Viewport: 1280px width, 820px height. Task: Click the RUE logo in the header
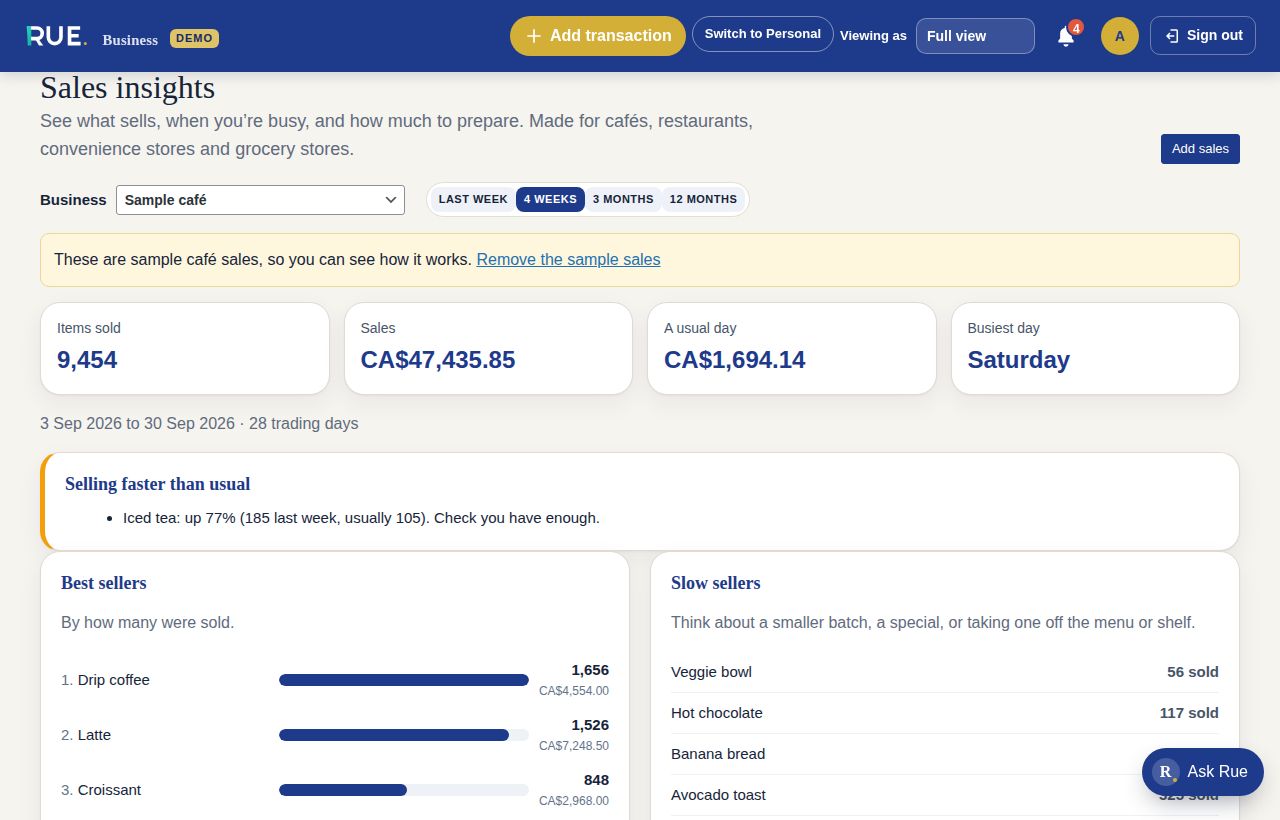(x=56, y=36)
